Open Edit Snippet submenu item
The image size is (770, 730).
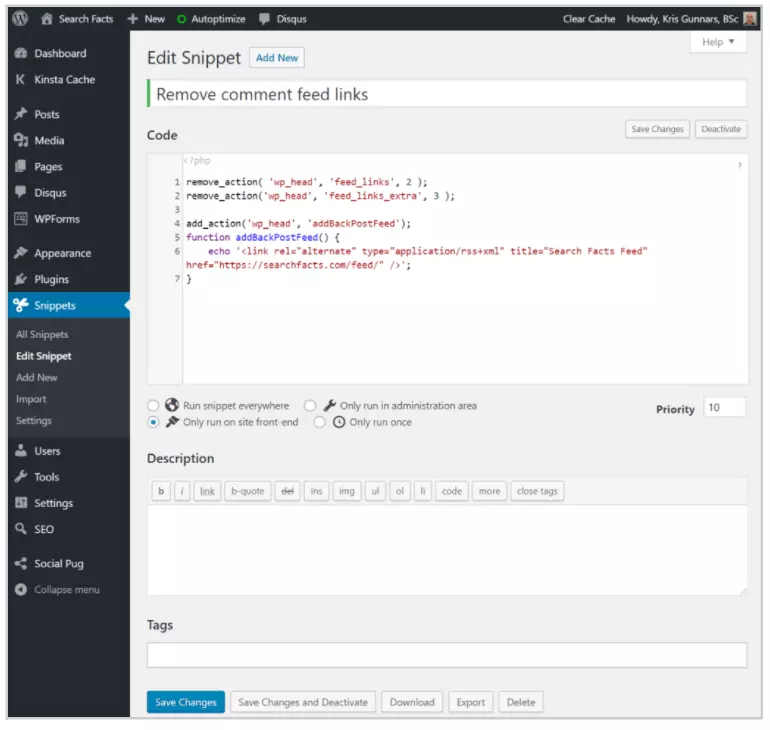pyautogui.click(x=44, y=356)
